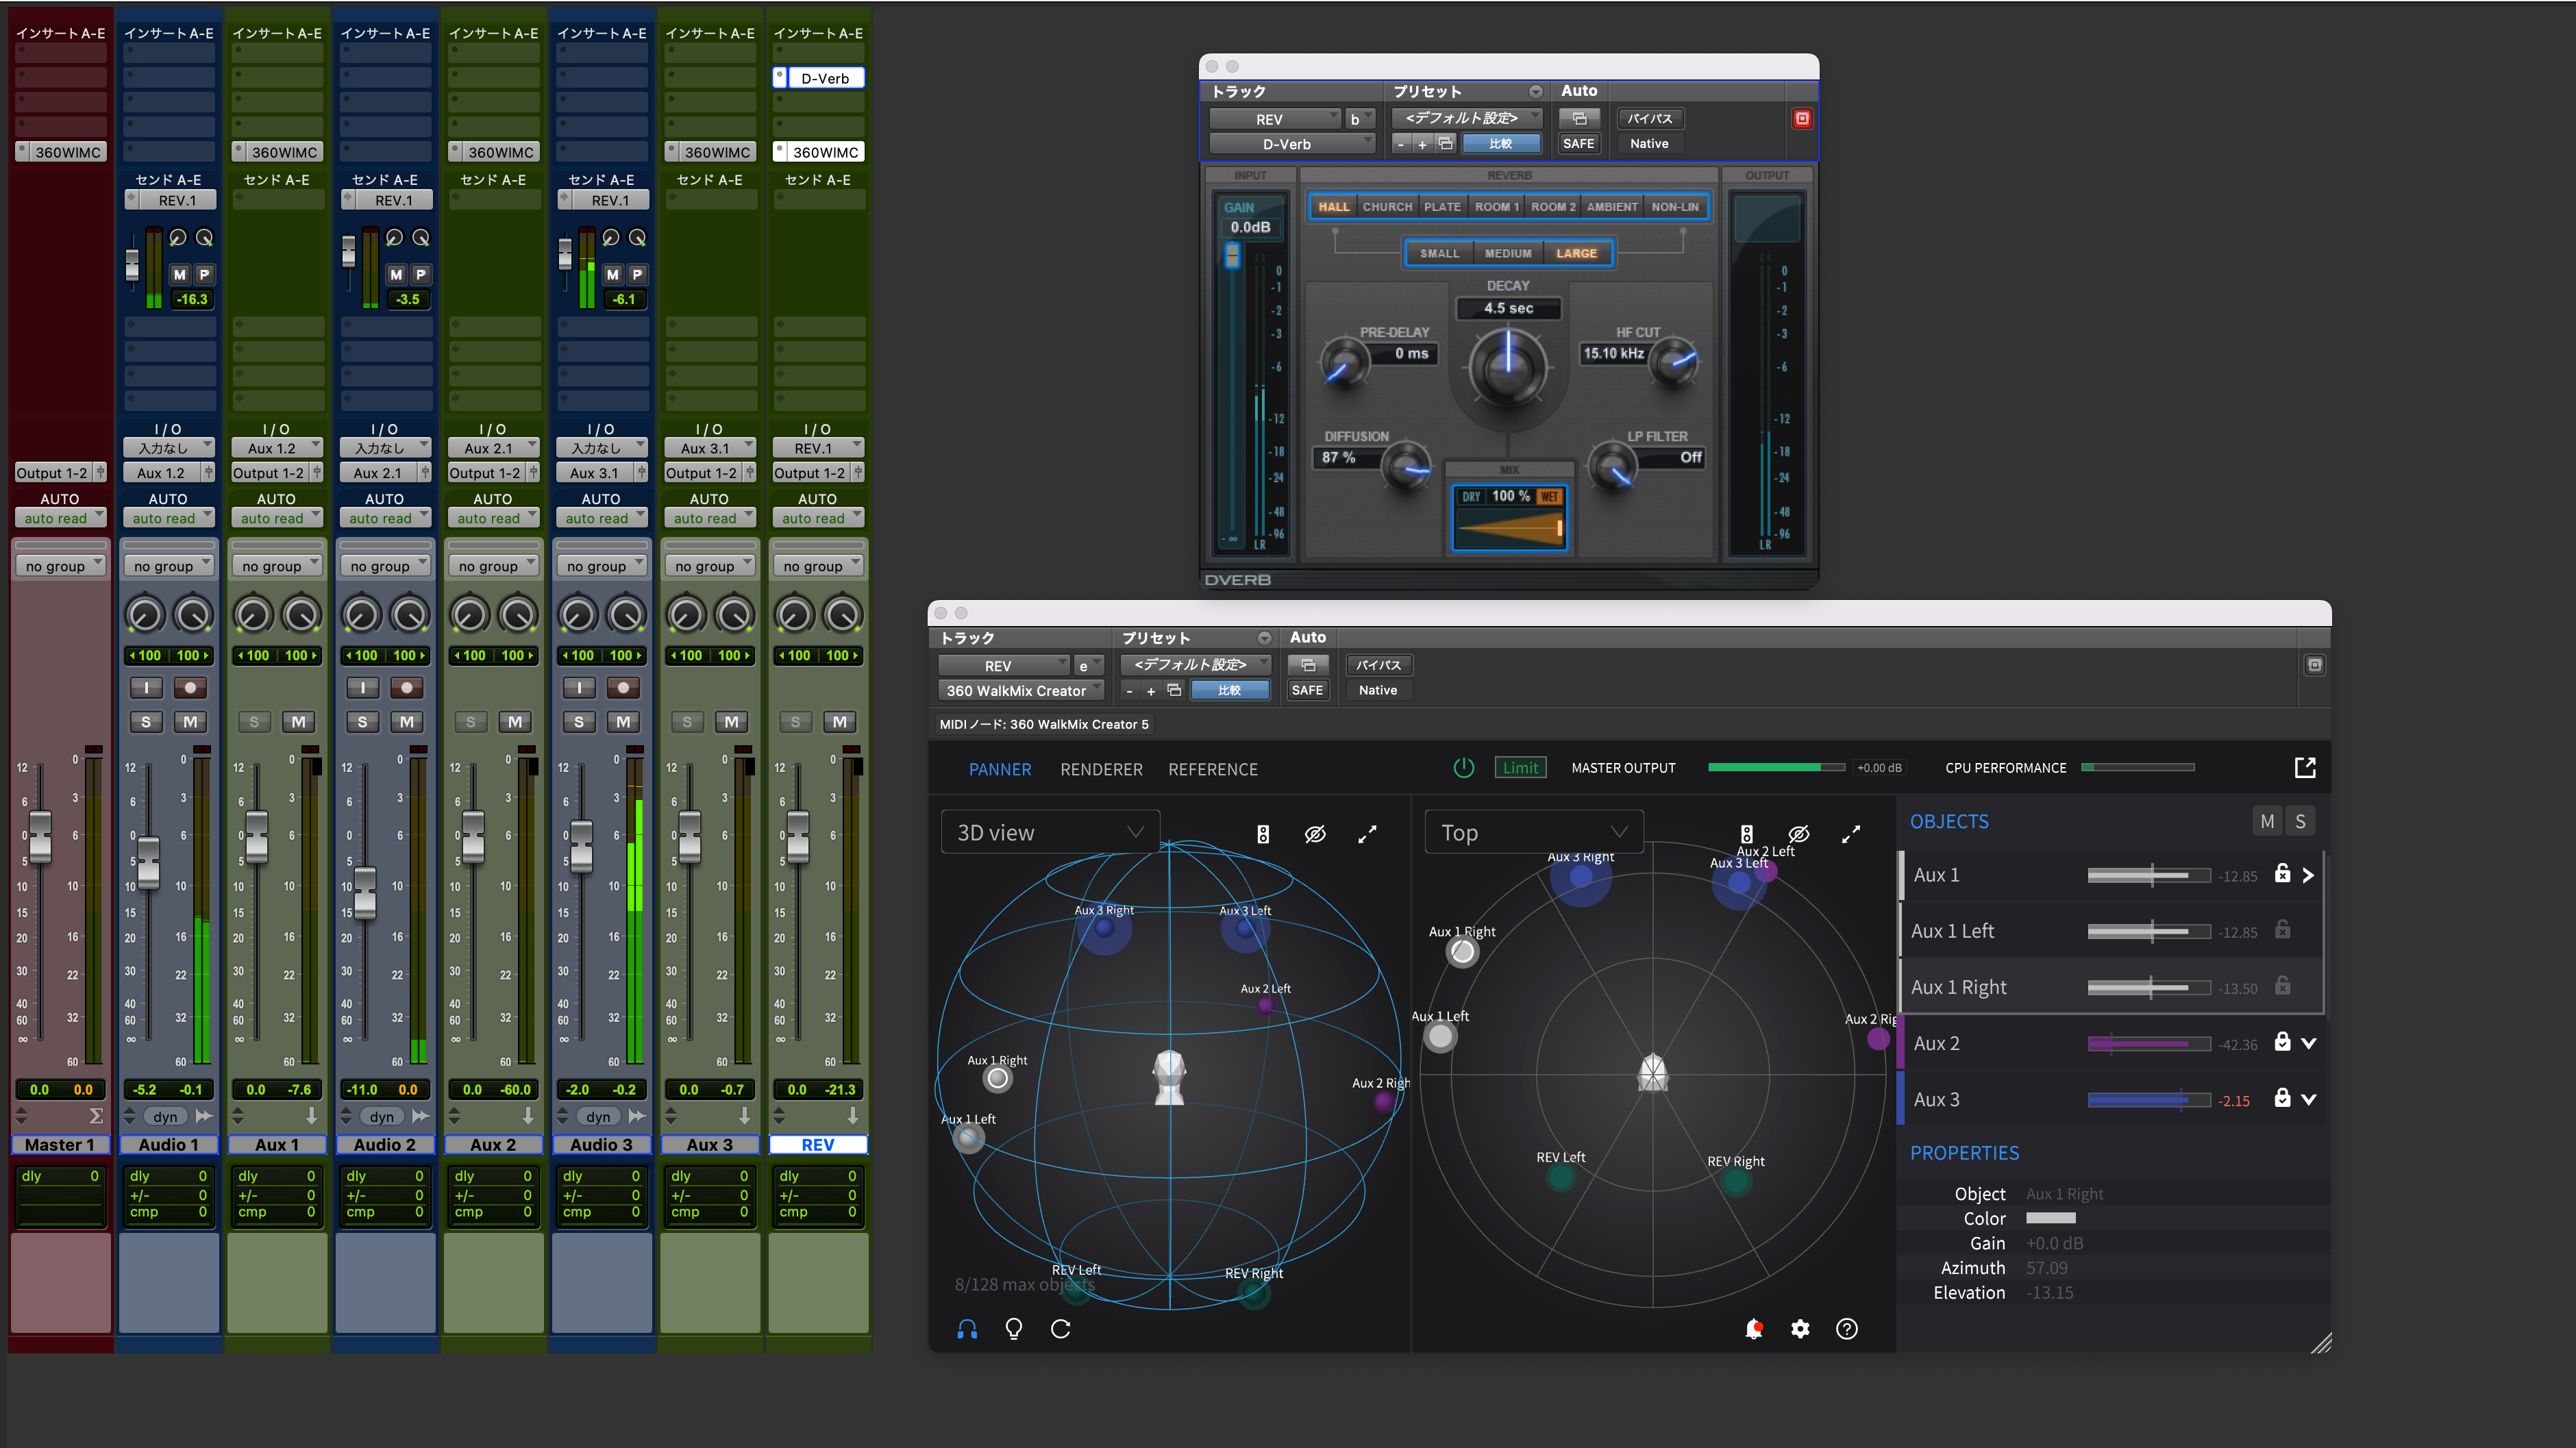Viewport: 2576px width, 1448px height.
Task: Click the Aux 3 object gain slider
Action: point(2148,1100)
